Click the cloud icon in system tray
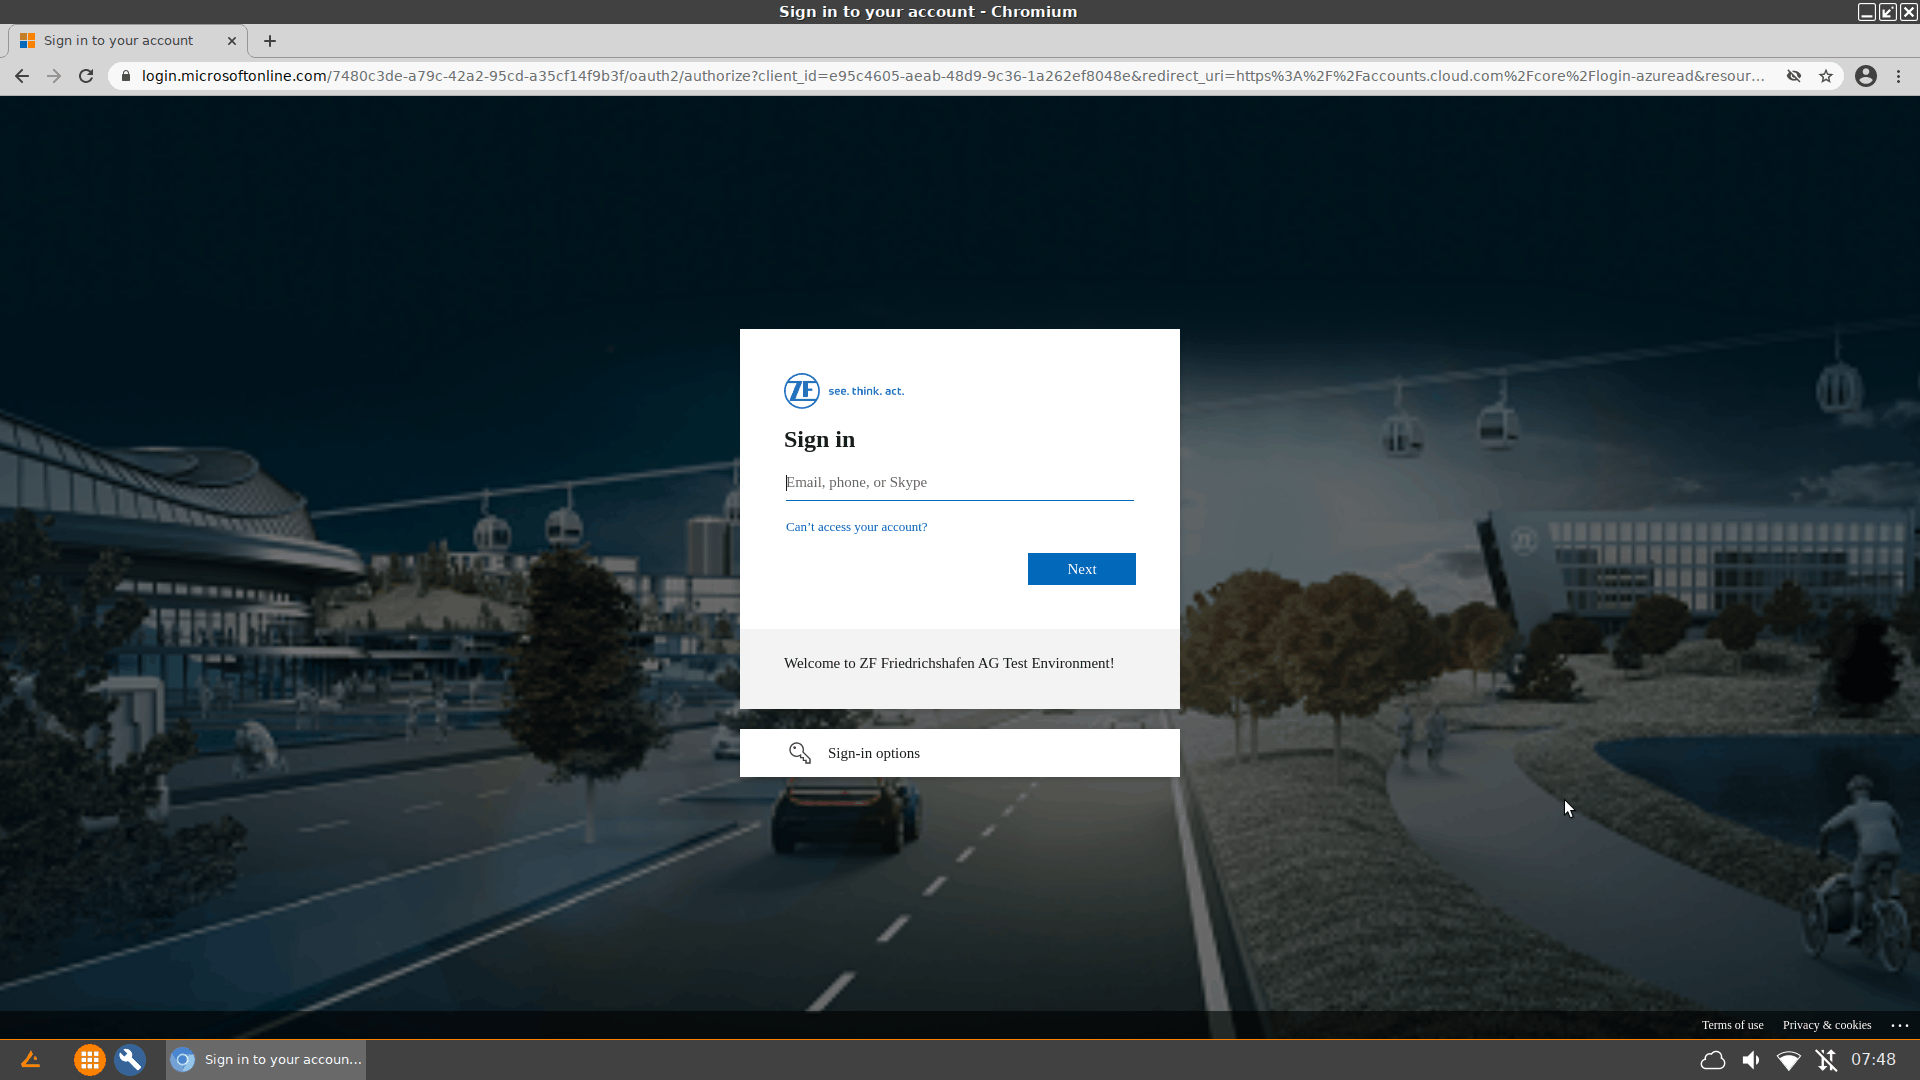Viewport: 1920px width, 1080px height. point(1713,1060)
